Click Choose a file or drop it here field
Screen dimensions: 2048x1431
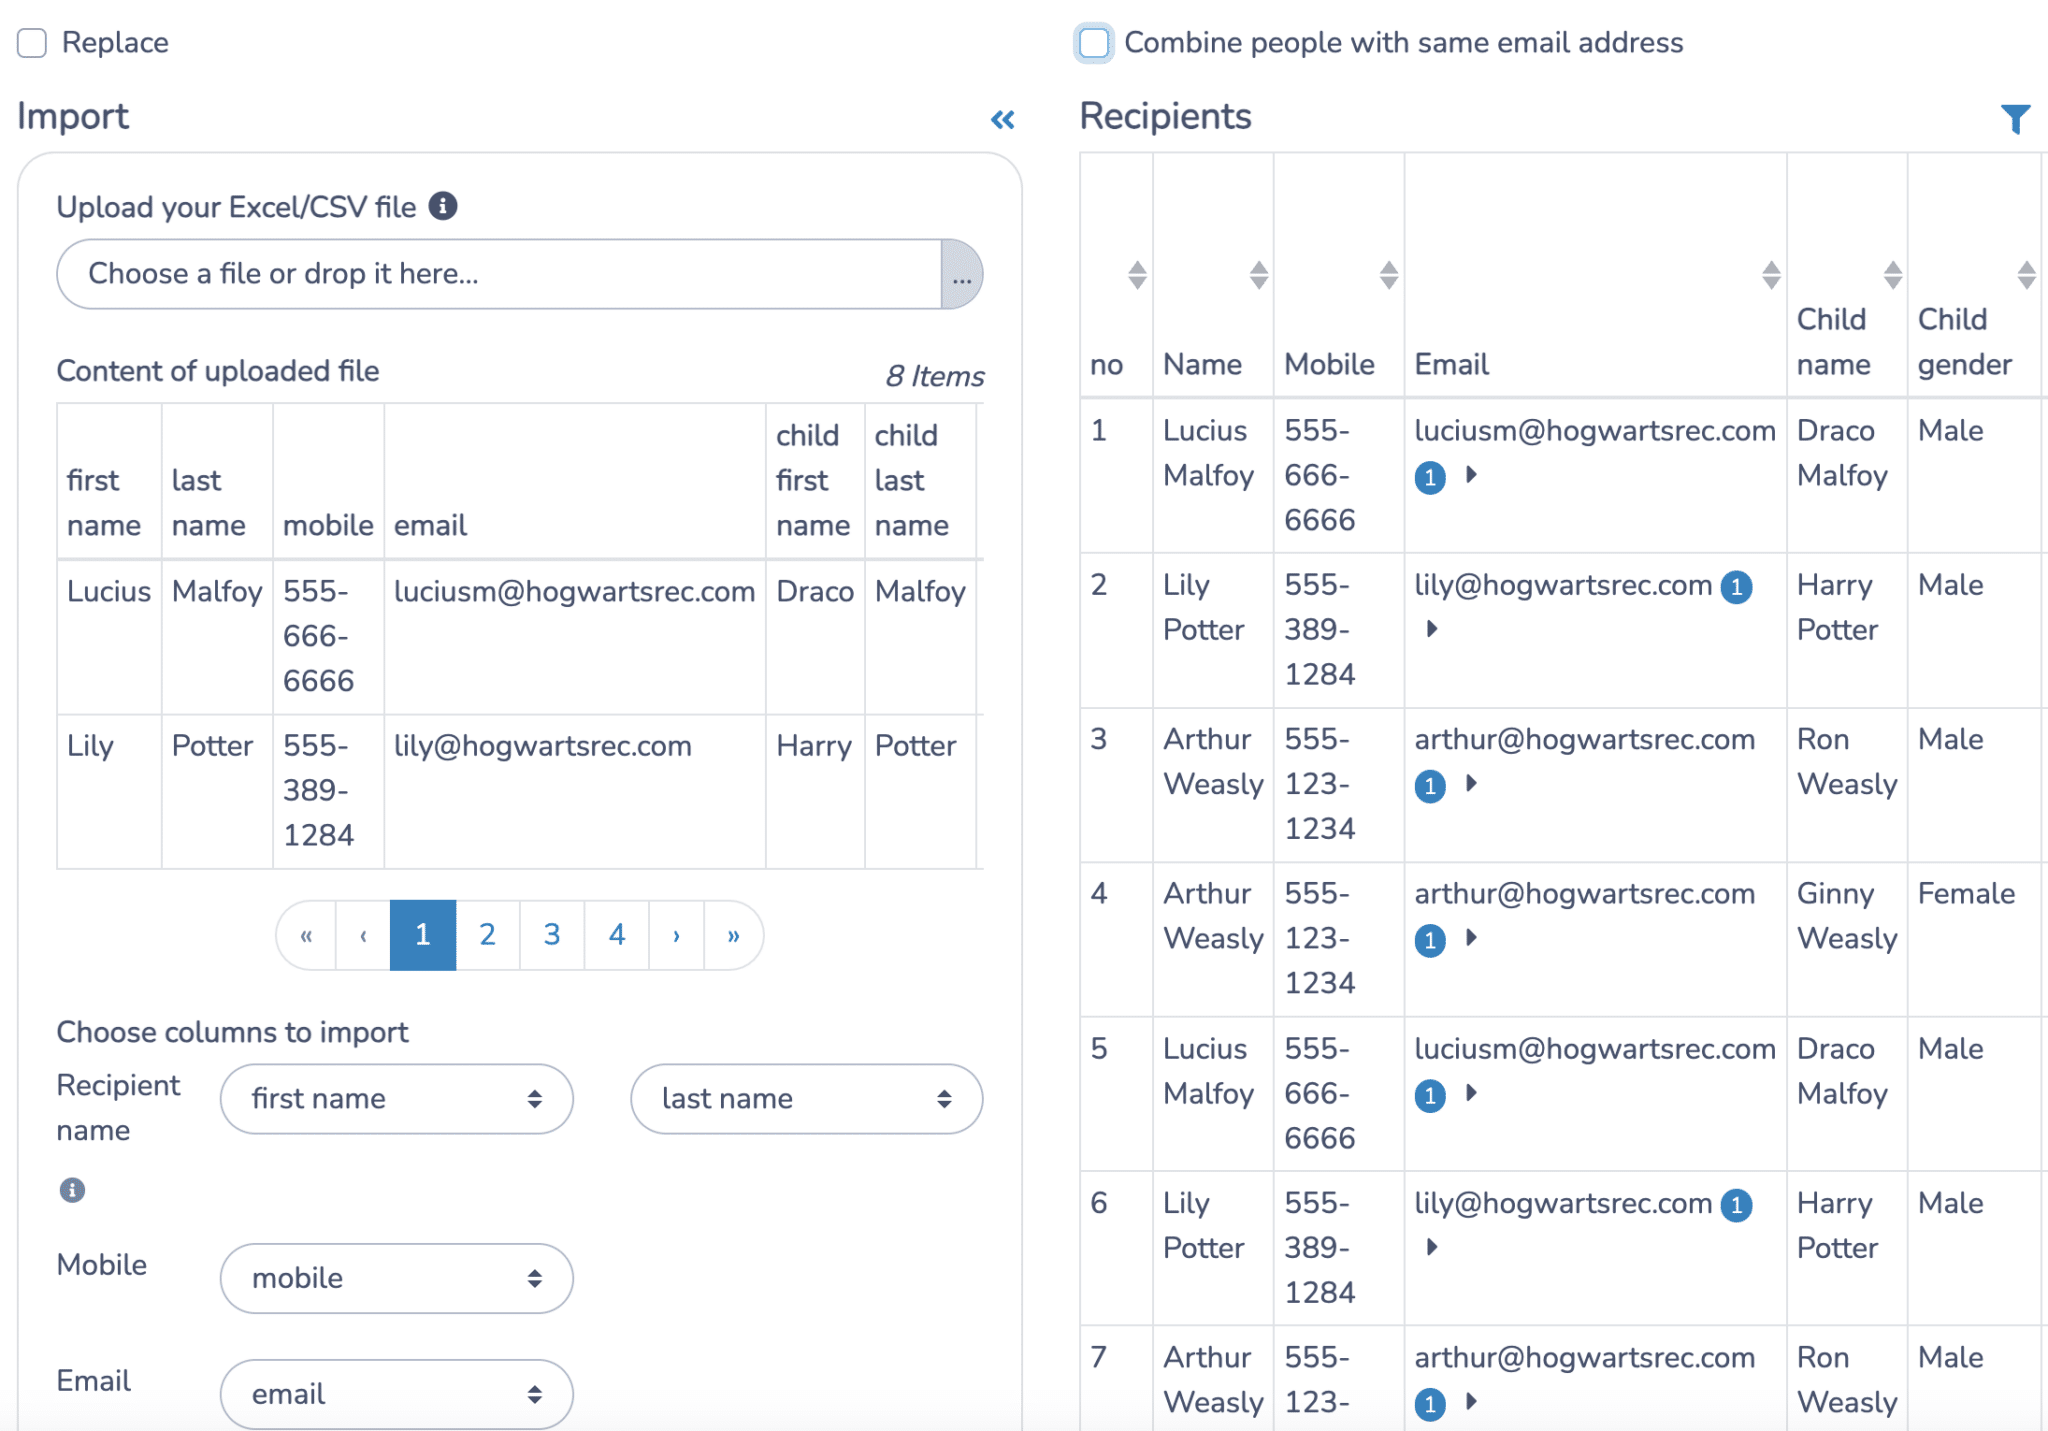tap(499, 274)
